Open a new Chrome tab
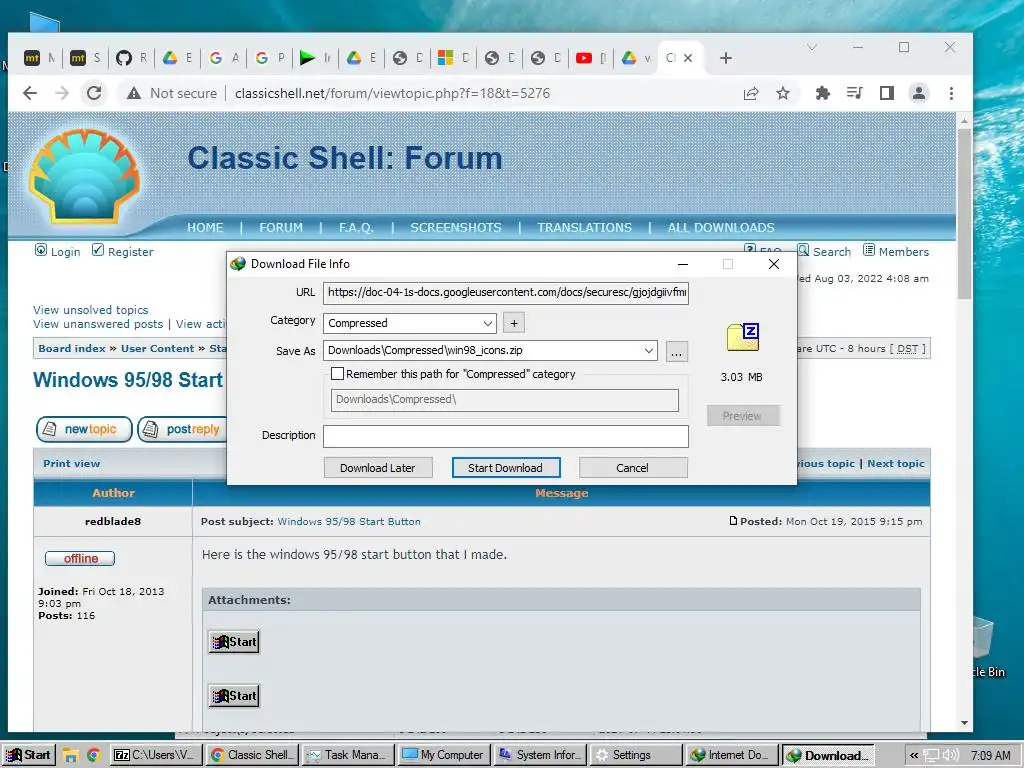 [x=726, y=58]
